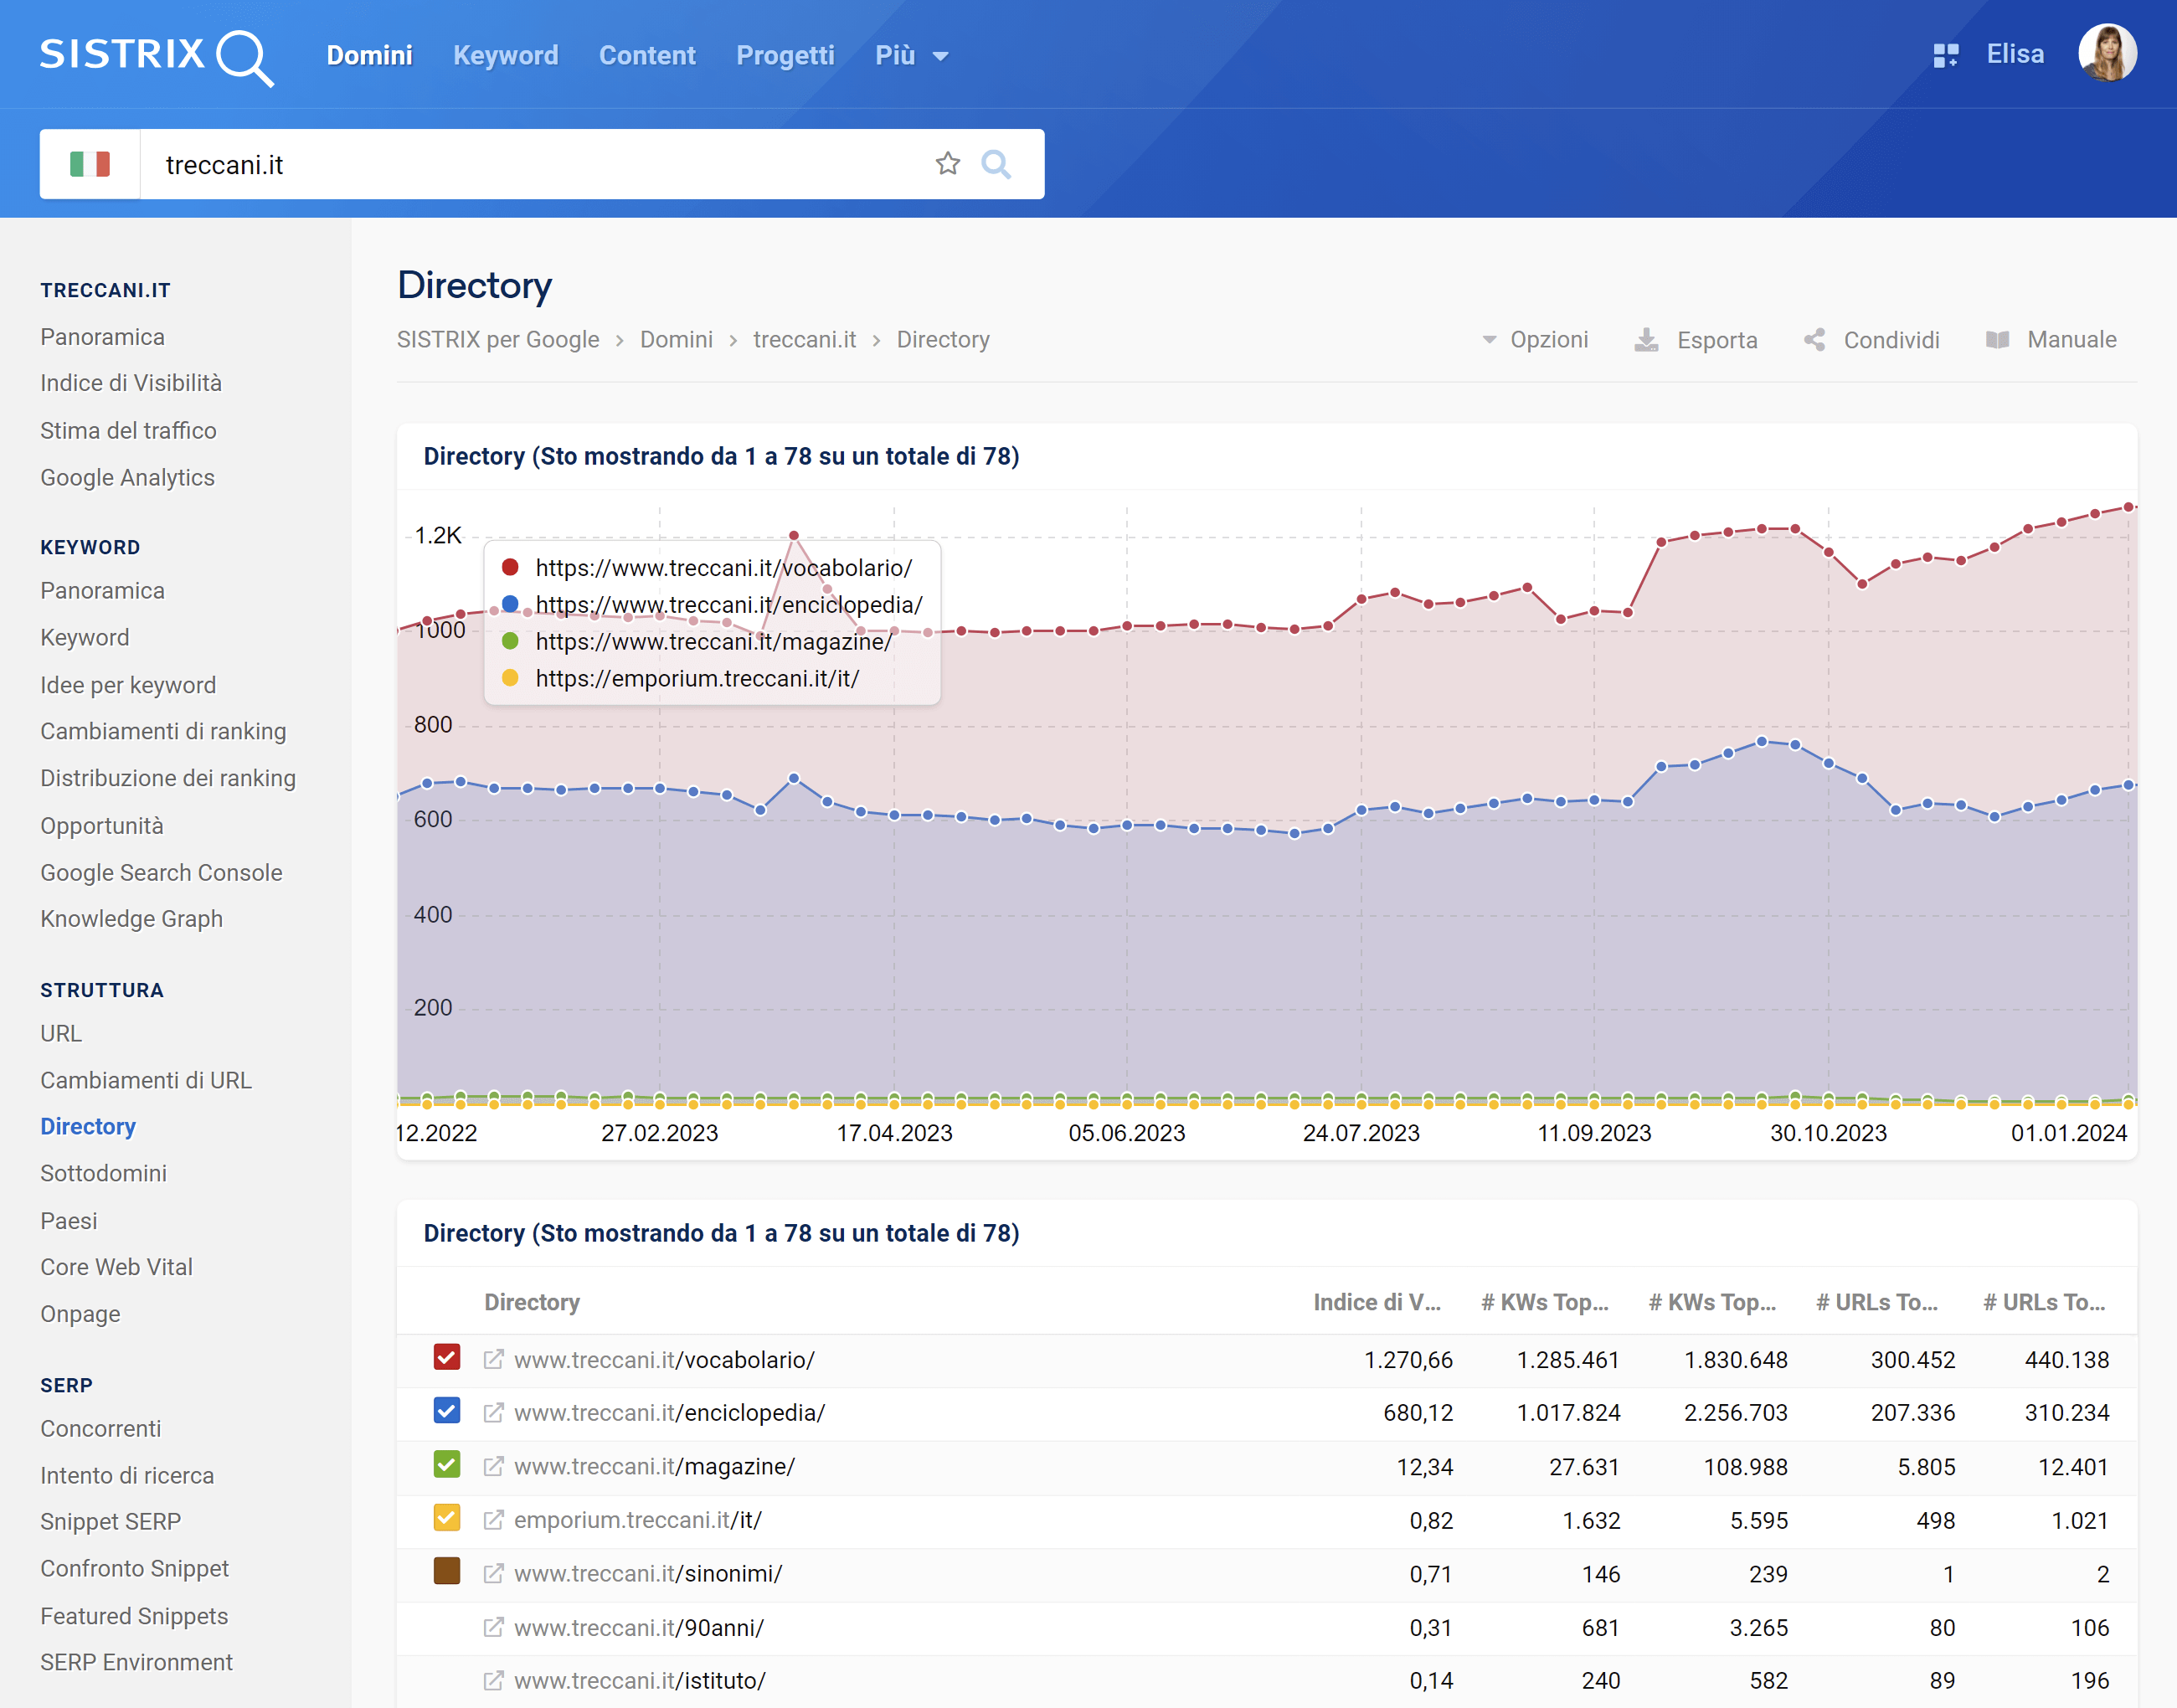
Task: Click the magnifier search icon
Action: click(x=996, y=164)
